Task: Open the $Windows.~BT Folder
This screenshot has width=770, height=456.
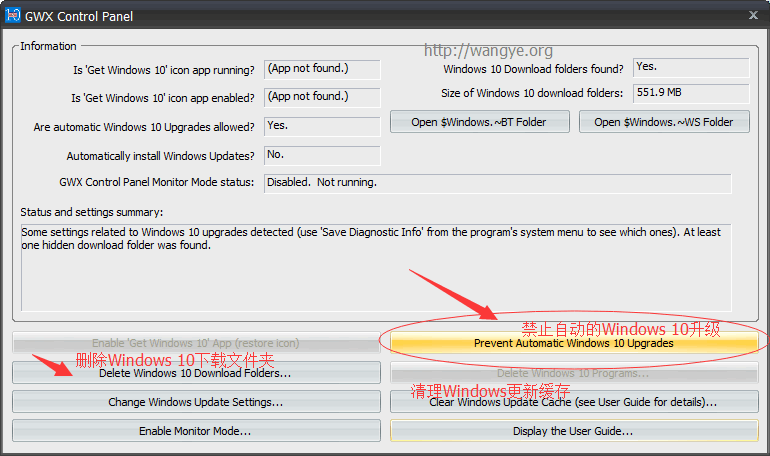Action: point(480,122)
